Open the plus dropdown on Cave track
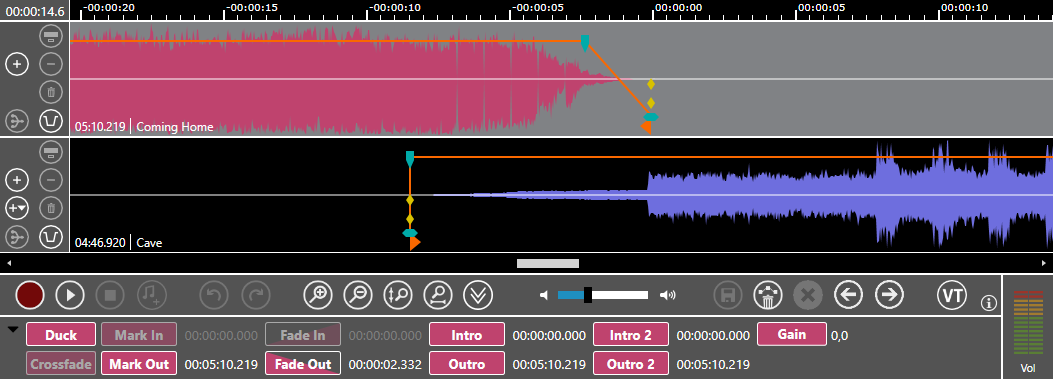Image resolution: width=1053 pixels, height=379 pixels. [17, 208]
